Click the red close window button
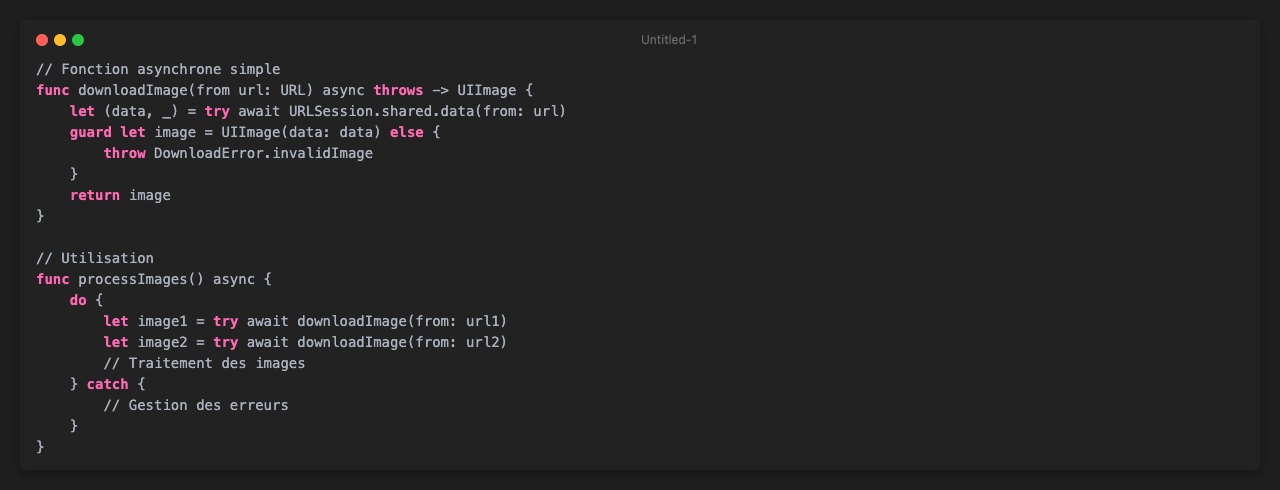The width and height of the screenshot is (1280, 490). coord(42,40)
